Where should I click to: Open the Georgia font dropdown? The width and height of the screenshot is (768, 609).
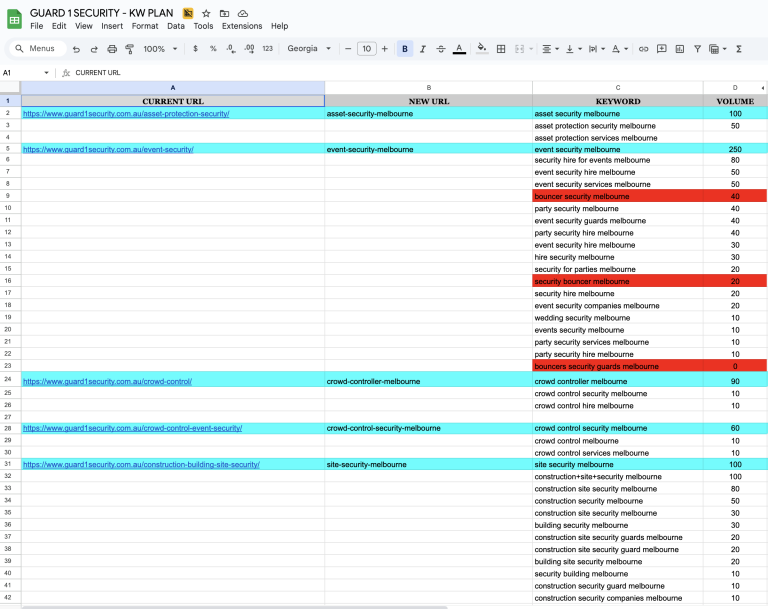click(309, 48)
